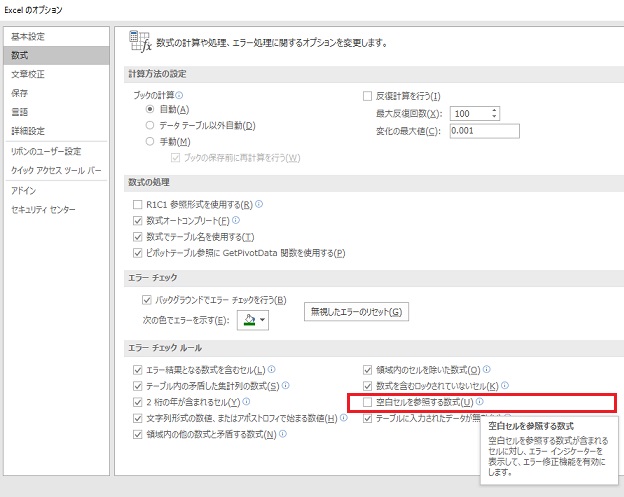Screen dimensions: 624x497
Task: Toggle テーブル内の矛盾した集計列の数式(S) checkbox
Action: [x=137, y=386]
